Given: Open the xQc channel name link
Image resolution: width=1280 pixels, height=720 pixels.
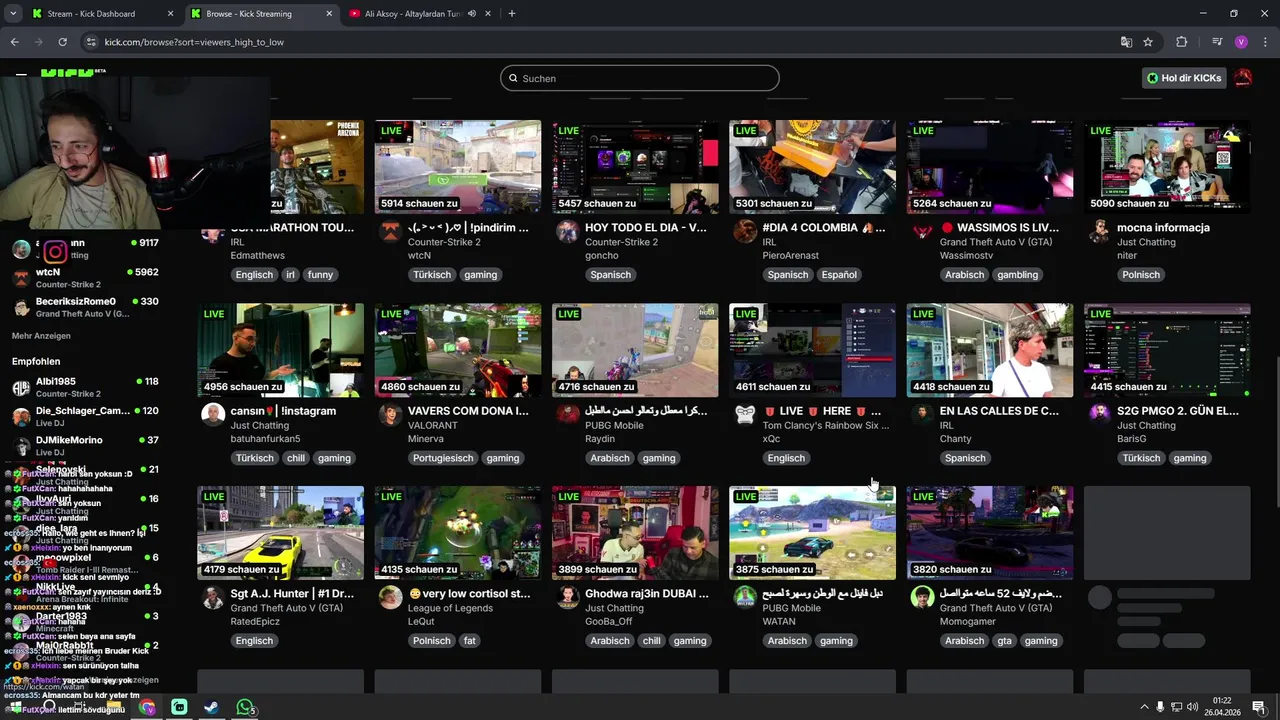Looking at the screenshot, I should [x=771, y=439].
